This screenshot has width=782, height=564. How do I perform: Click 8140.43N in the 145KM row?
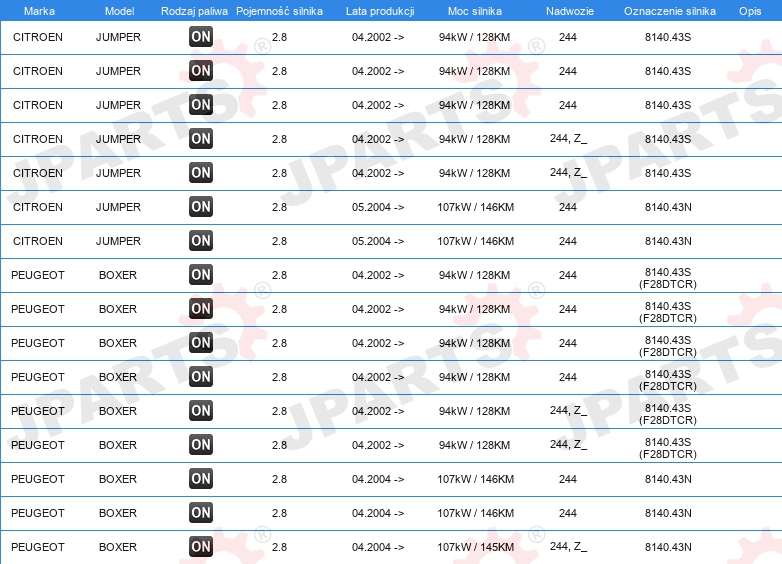click(668, 547)
